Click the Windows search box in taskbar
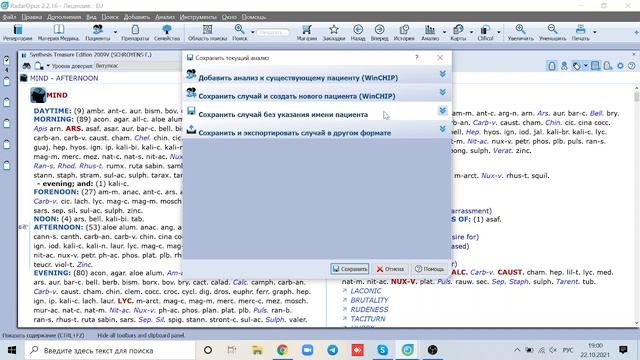This screenshot has height=360, width=640. (x=110, y=350)
